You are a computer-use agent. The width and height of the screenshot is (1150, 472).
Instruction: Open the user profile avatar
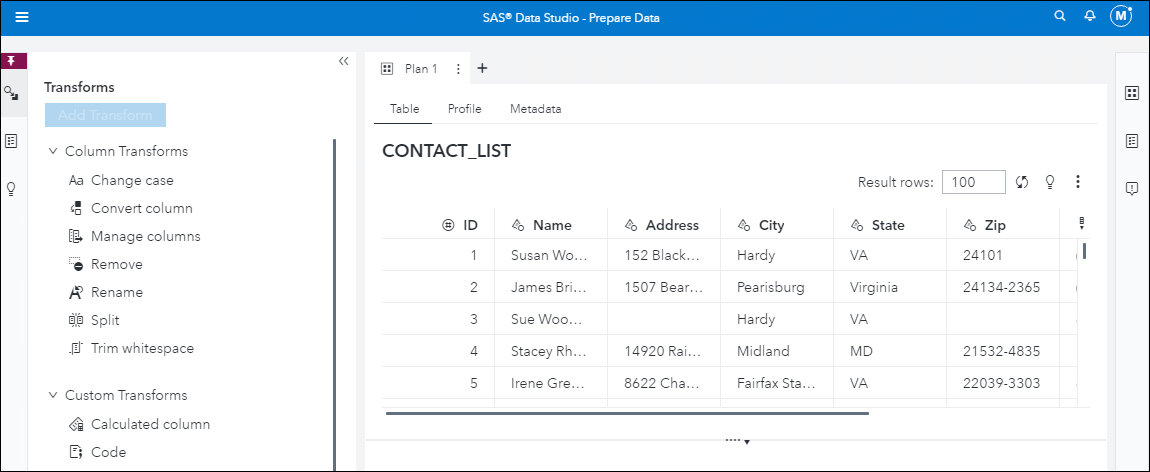[x=1121, y=17]
